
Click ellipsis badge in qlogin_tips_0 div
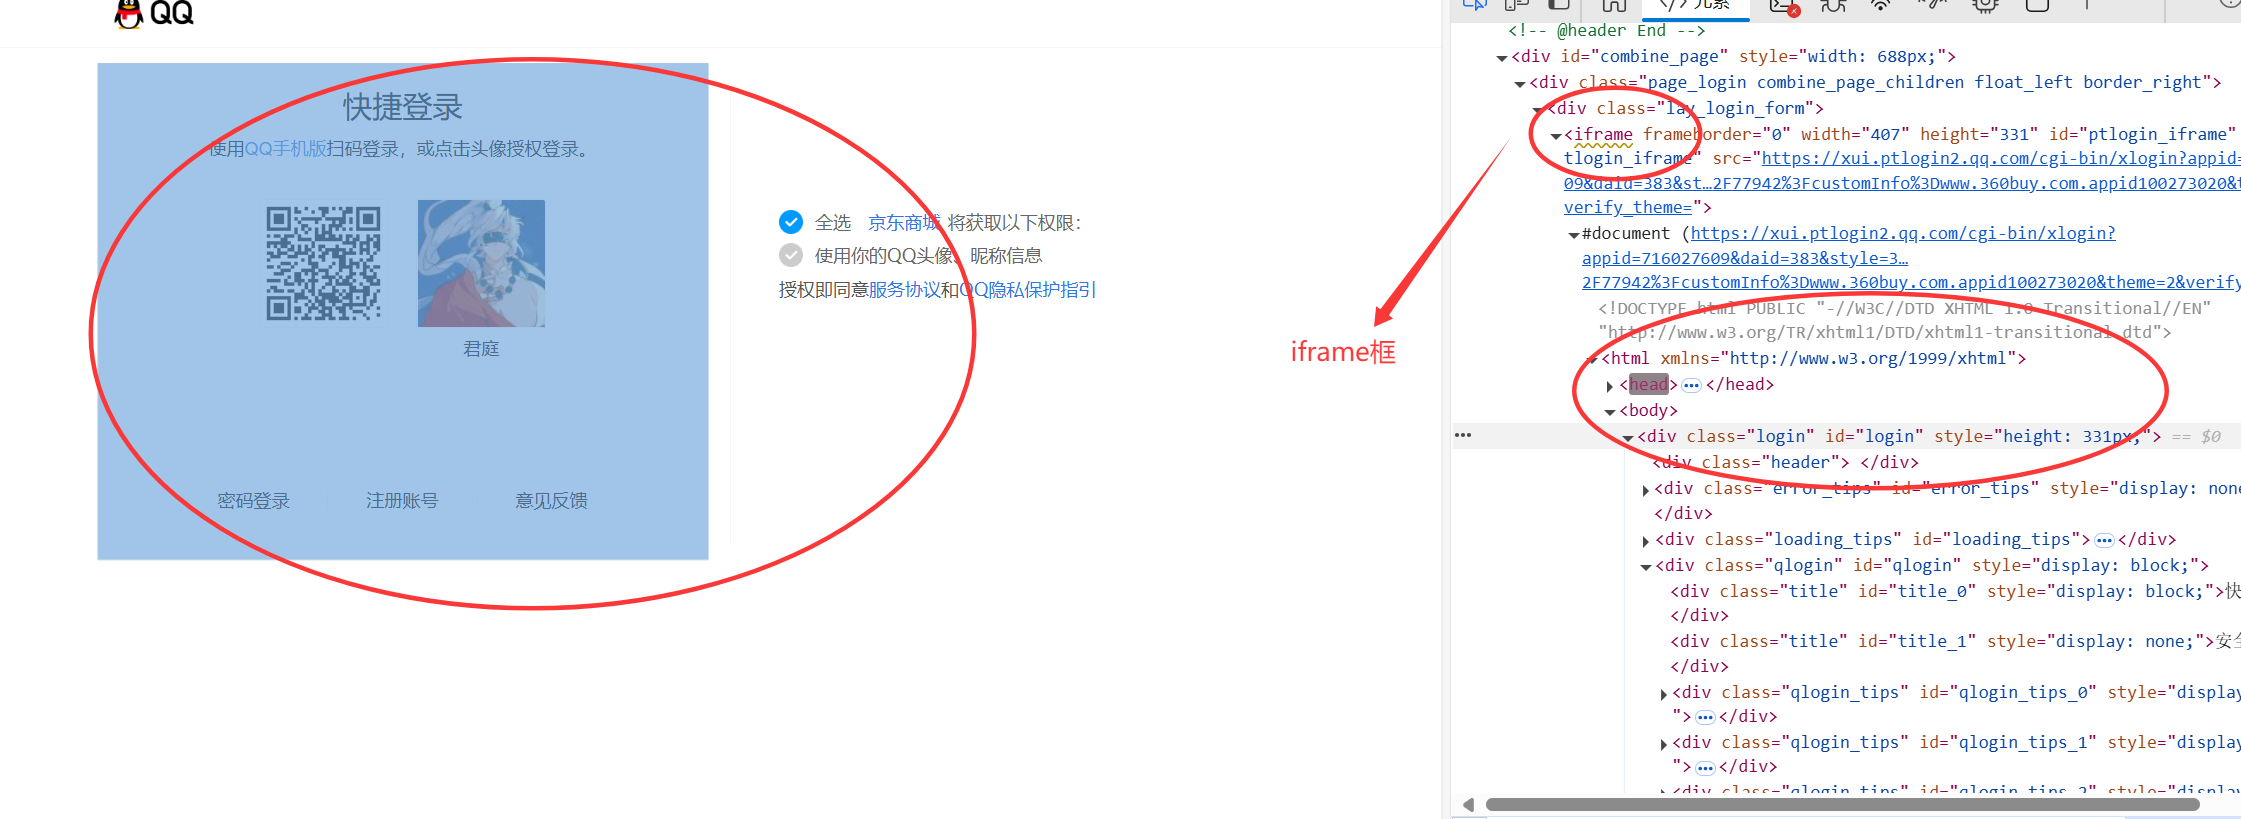pyautogui.click(x=1706, y=717)
